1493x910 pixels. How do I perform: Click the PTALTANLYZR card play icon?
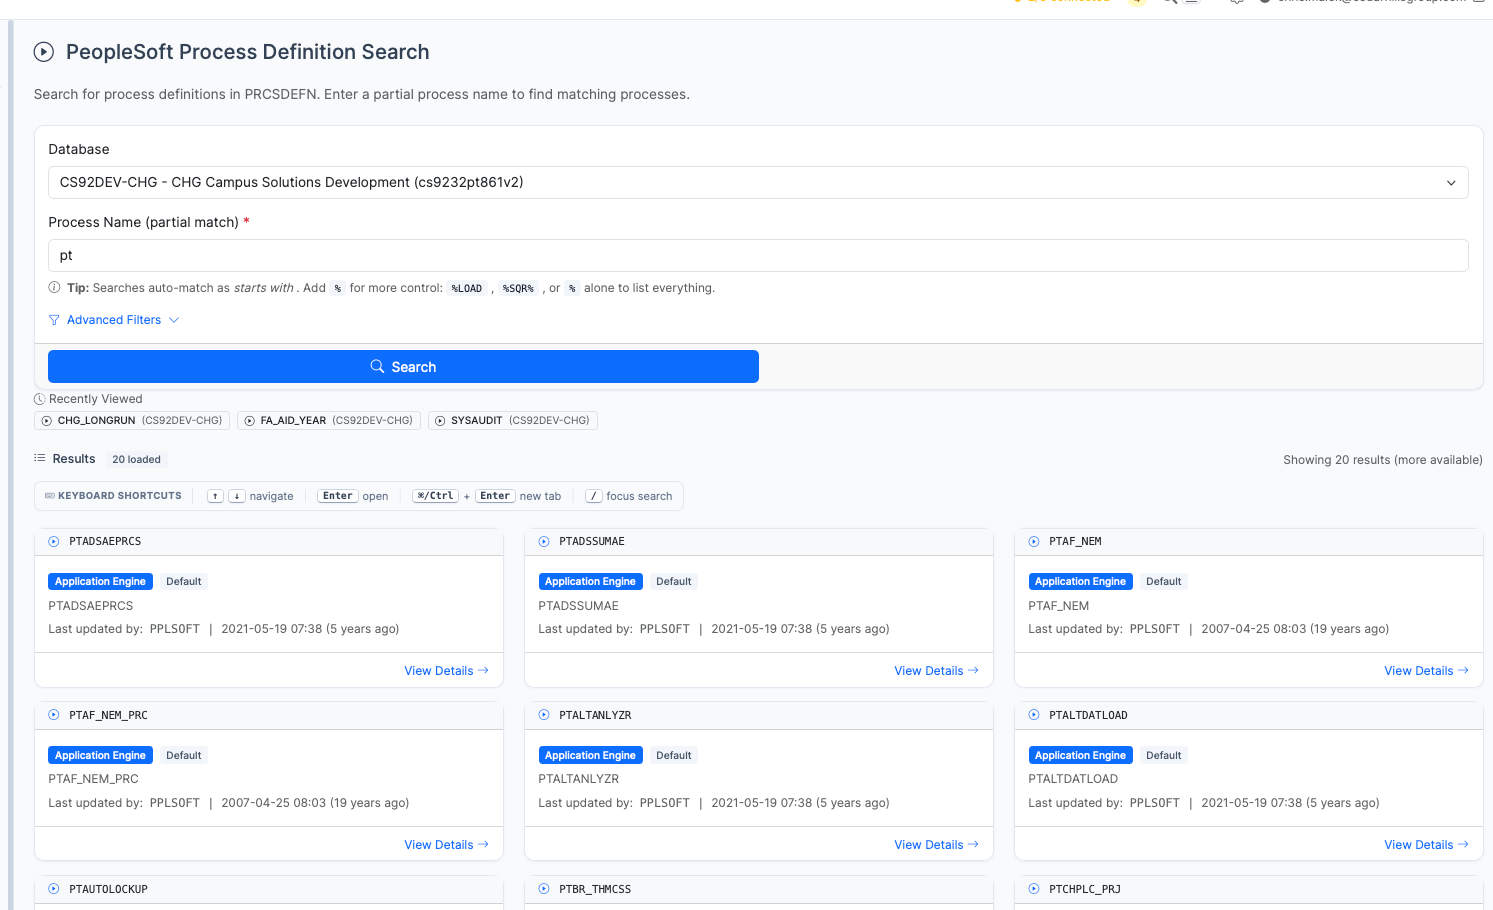tap(544, 715)
